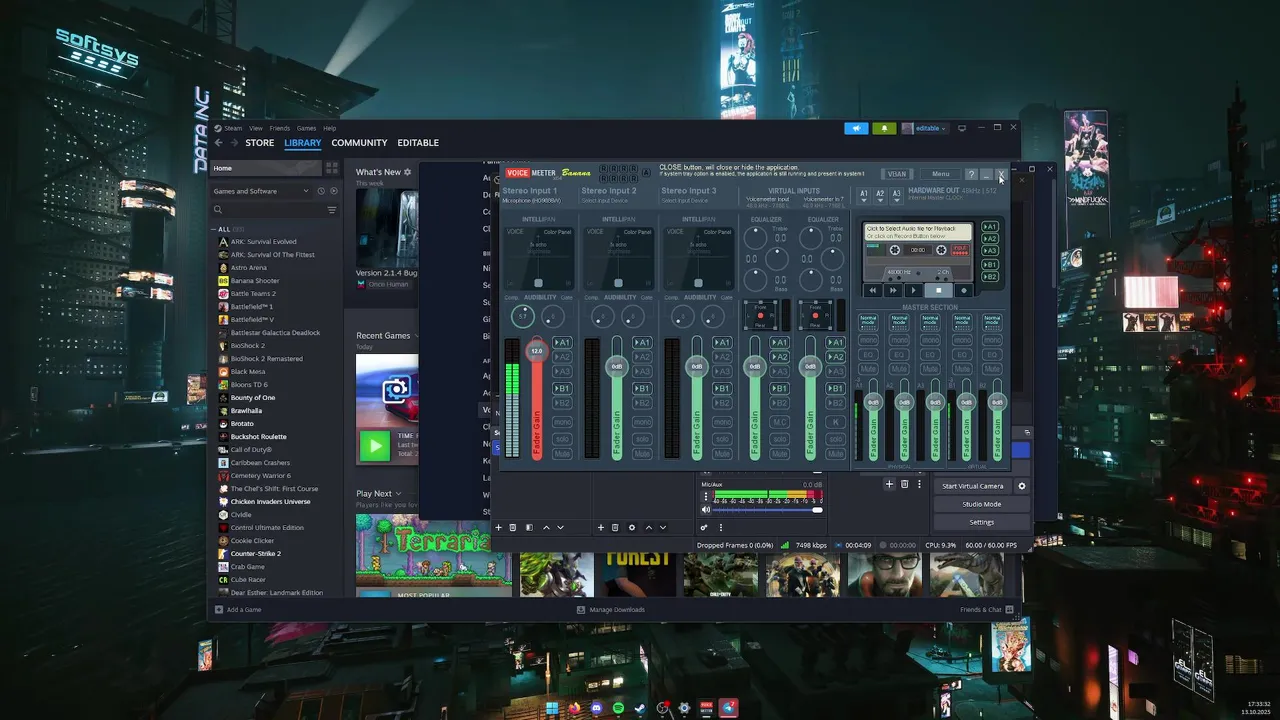Click Stereo Input 2 fader gain knob
This screenshot has width=1280, height=720.
[x=617, y=366]
